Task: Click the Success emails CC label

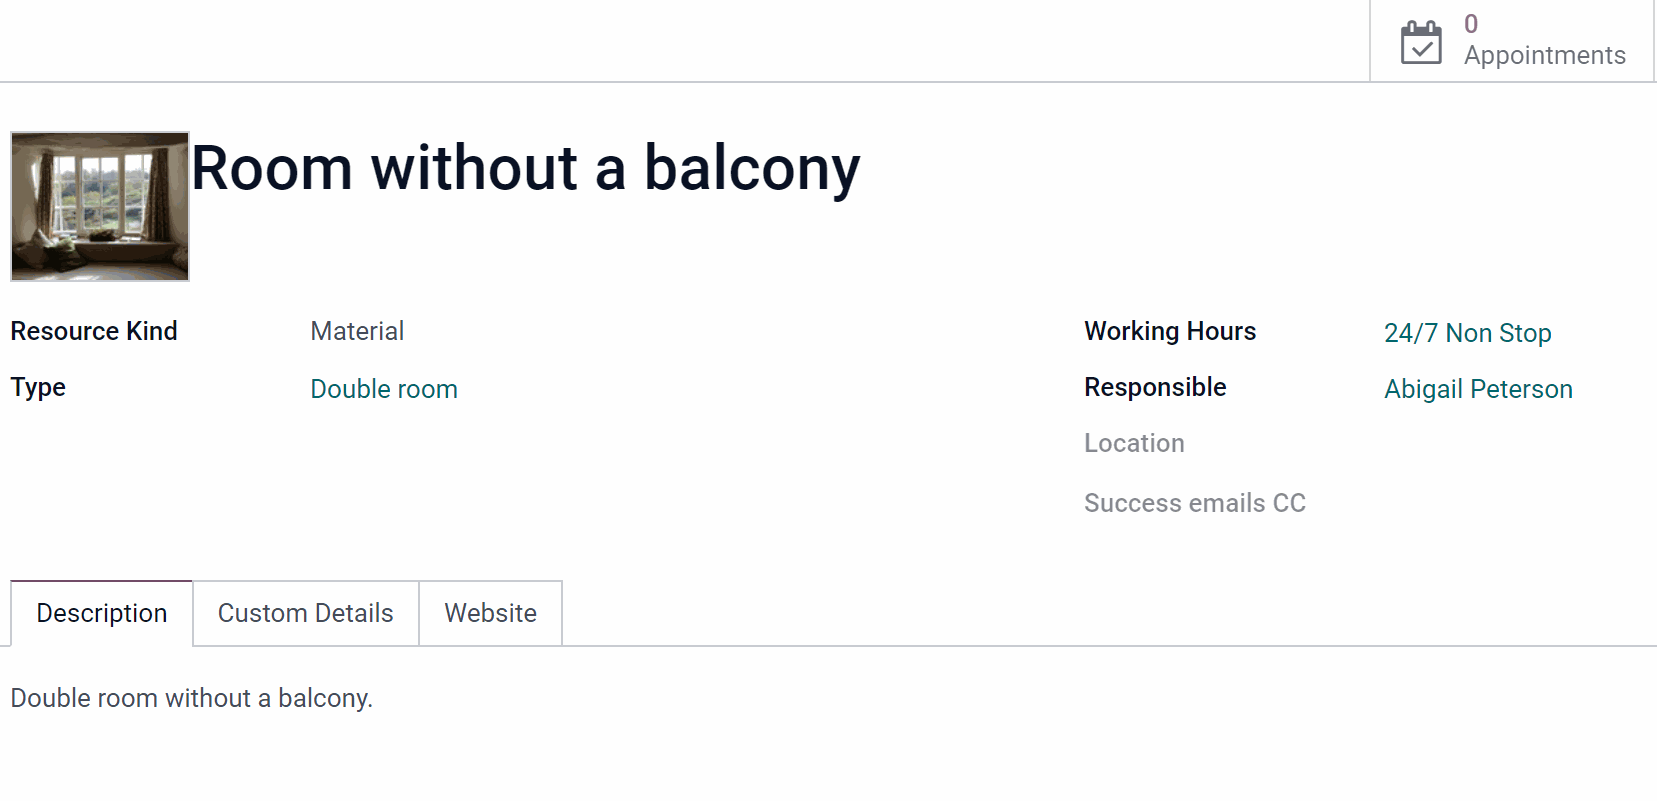Action: pyautogui.click(x=1195, y=503)
